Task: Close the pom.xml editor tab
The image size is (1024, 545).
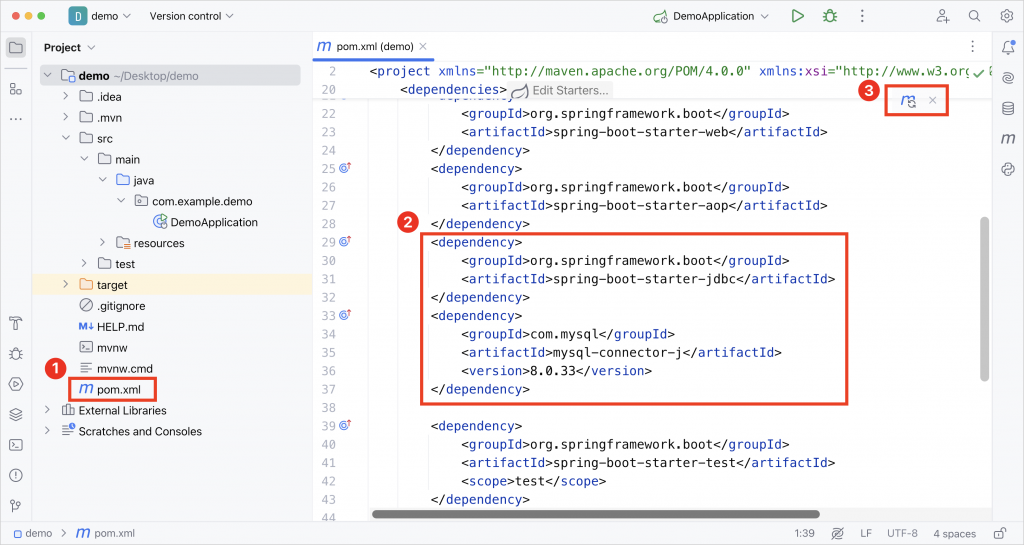Action: (x=423, y=46)
